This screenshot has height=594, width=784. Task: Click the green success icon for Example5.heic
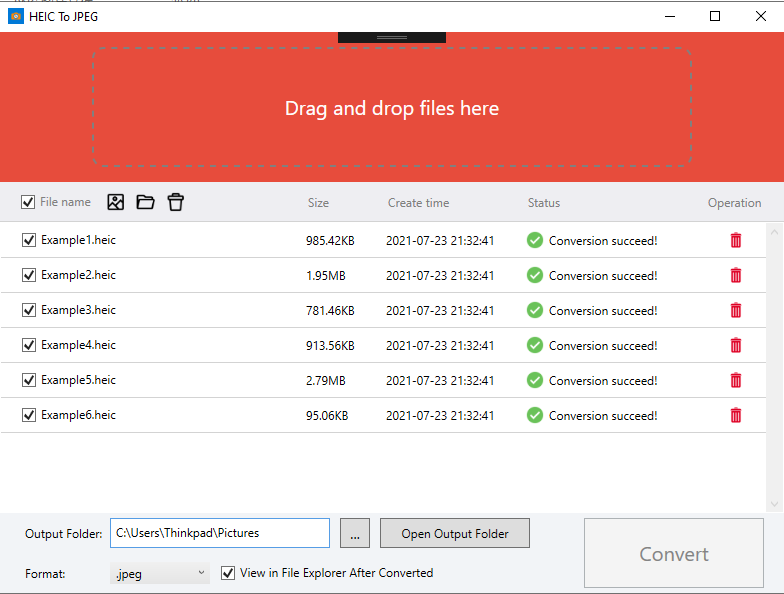[534, 380]
